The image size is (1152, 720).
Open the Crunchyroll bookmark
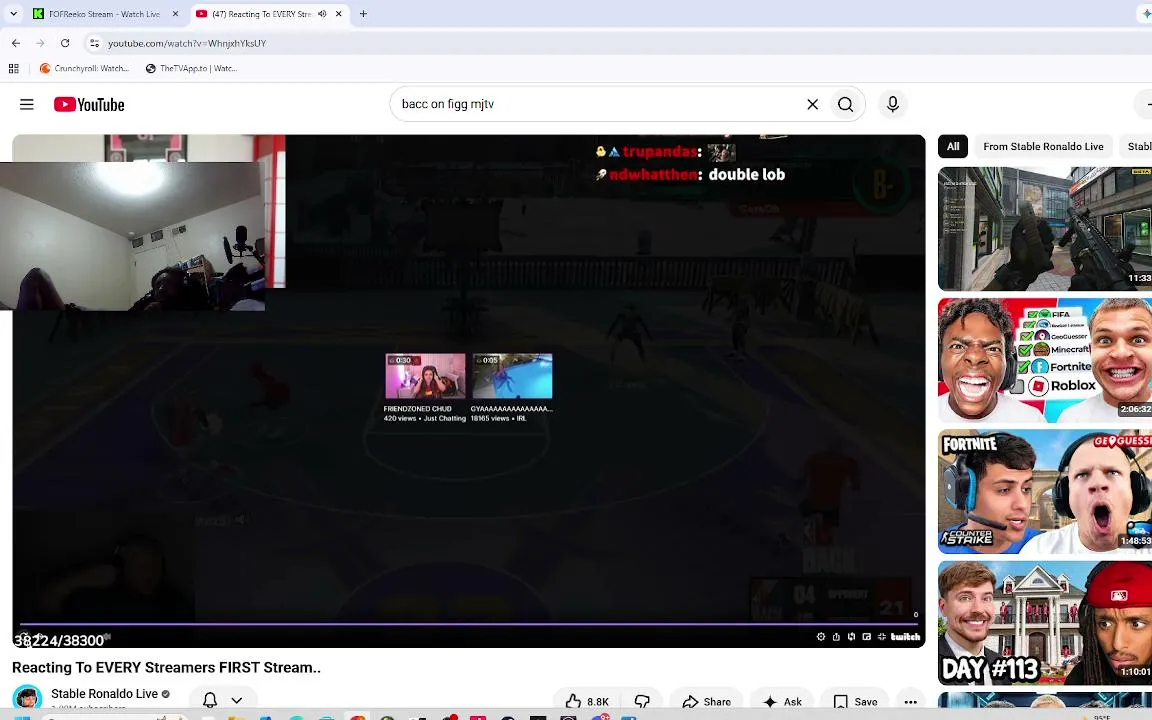point(84,68)
